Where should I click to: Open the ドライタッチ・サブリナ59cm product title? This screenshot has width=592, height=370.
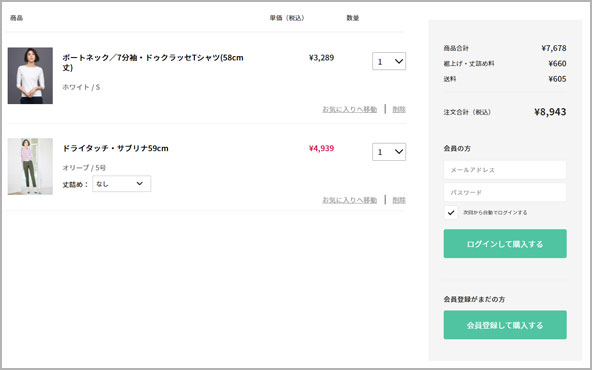[x=116, y=148]
